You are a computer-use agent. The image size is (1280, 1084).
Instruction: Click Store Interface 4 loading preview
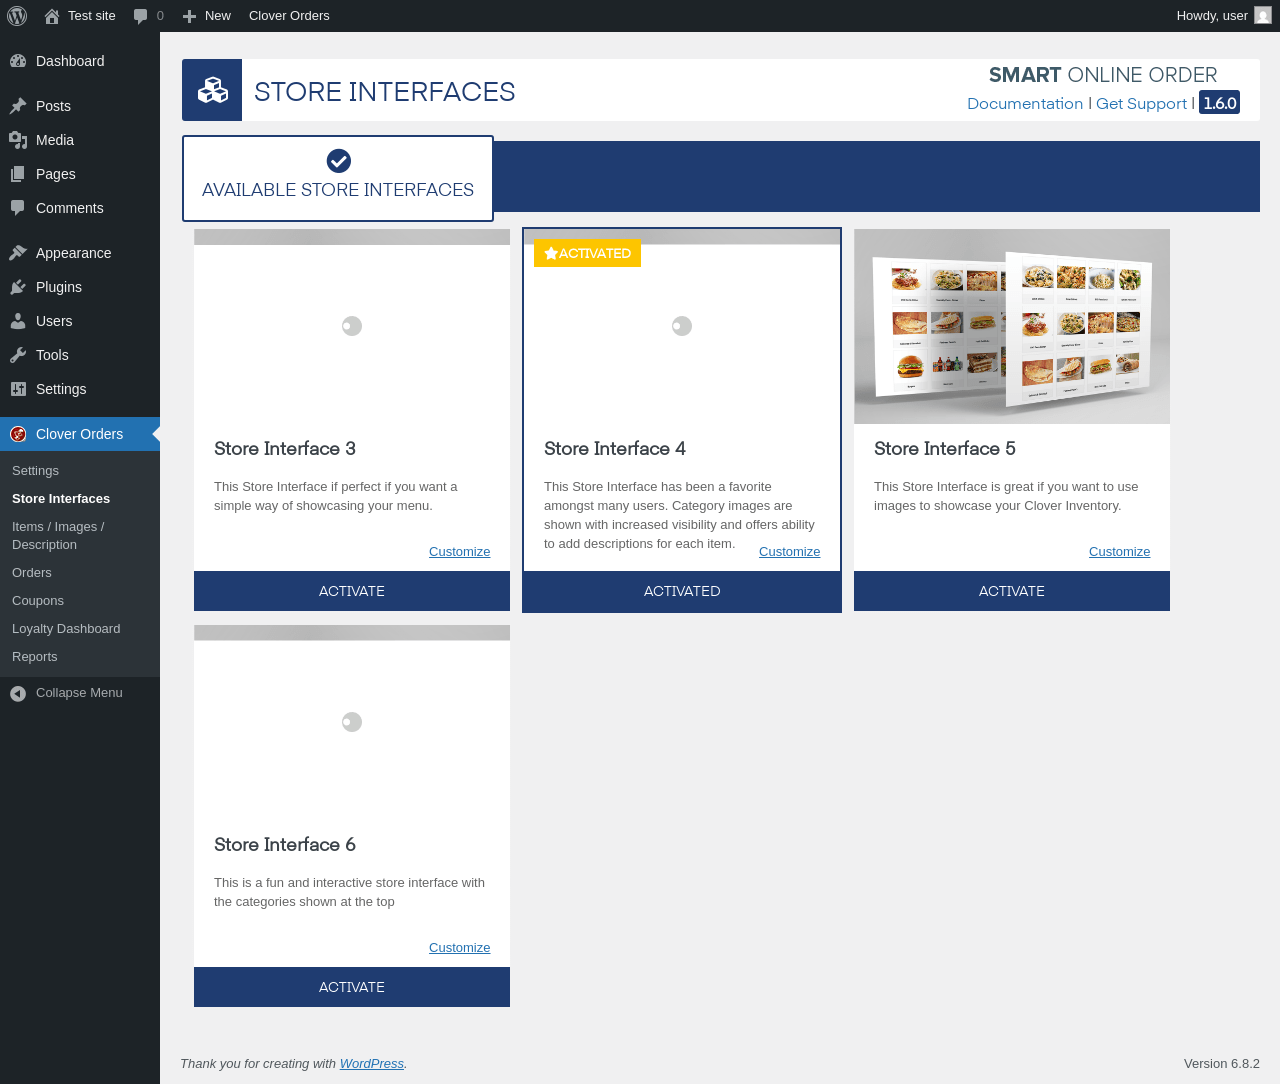pyautogui.click(x=682, y=326)
